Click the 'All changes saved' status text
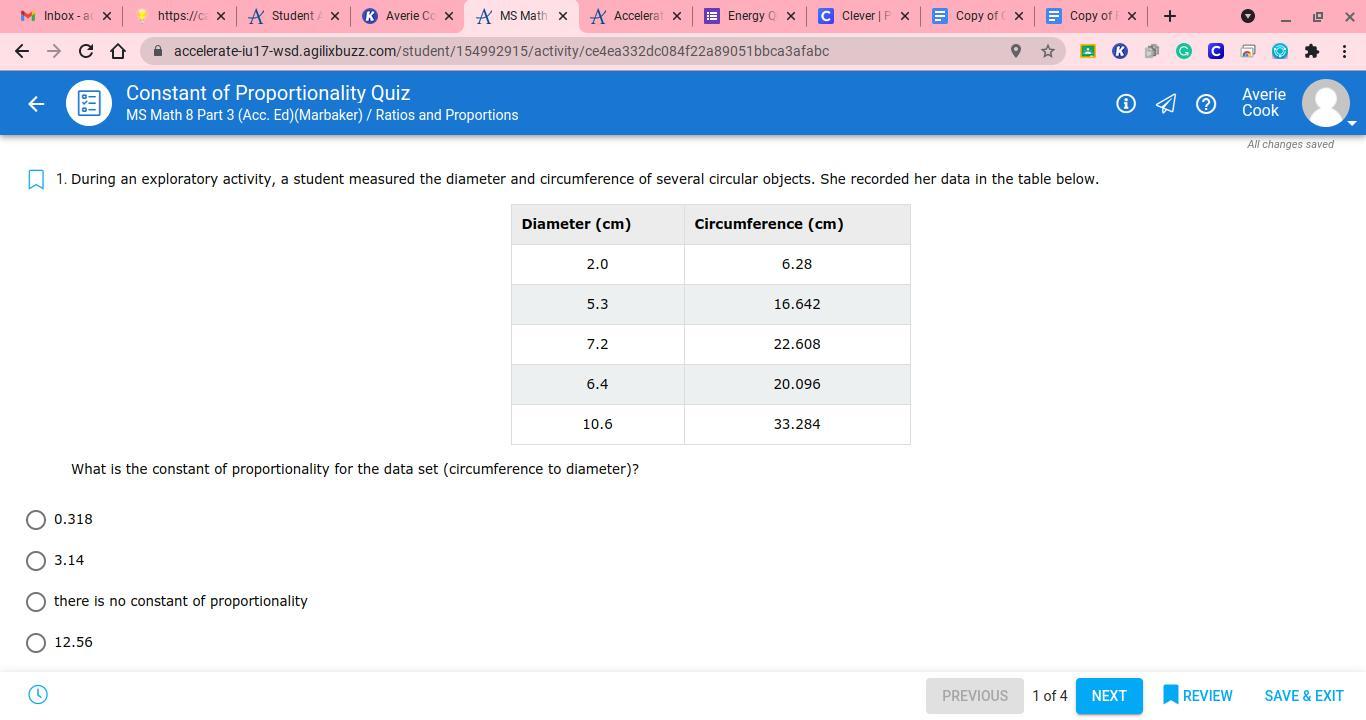This screenshot has width=1366, height=720. point(1290,144)
